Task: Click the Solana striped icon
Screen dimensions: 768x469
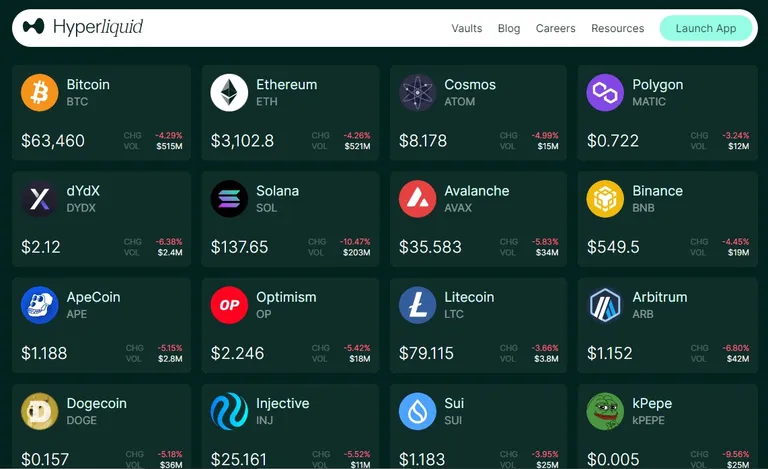Action: coord(229,199)
